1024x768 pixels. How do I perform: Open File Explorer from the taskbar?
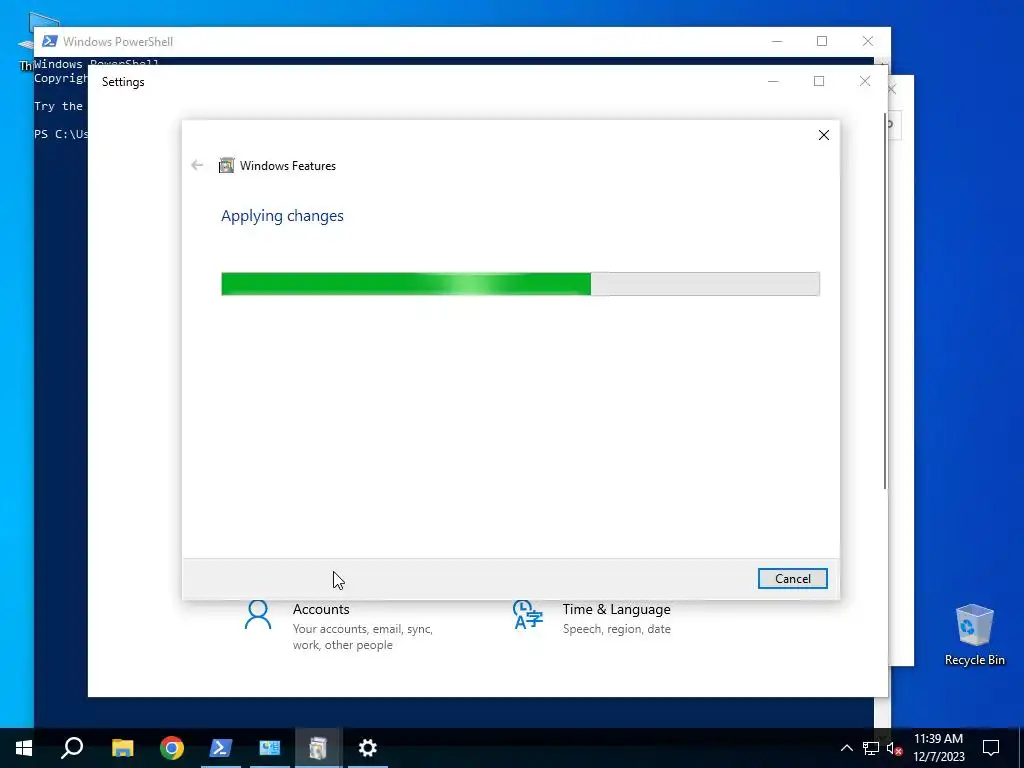[122, 748]
